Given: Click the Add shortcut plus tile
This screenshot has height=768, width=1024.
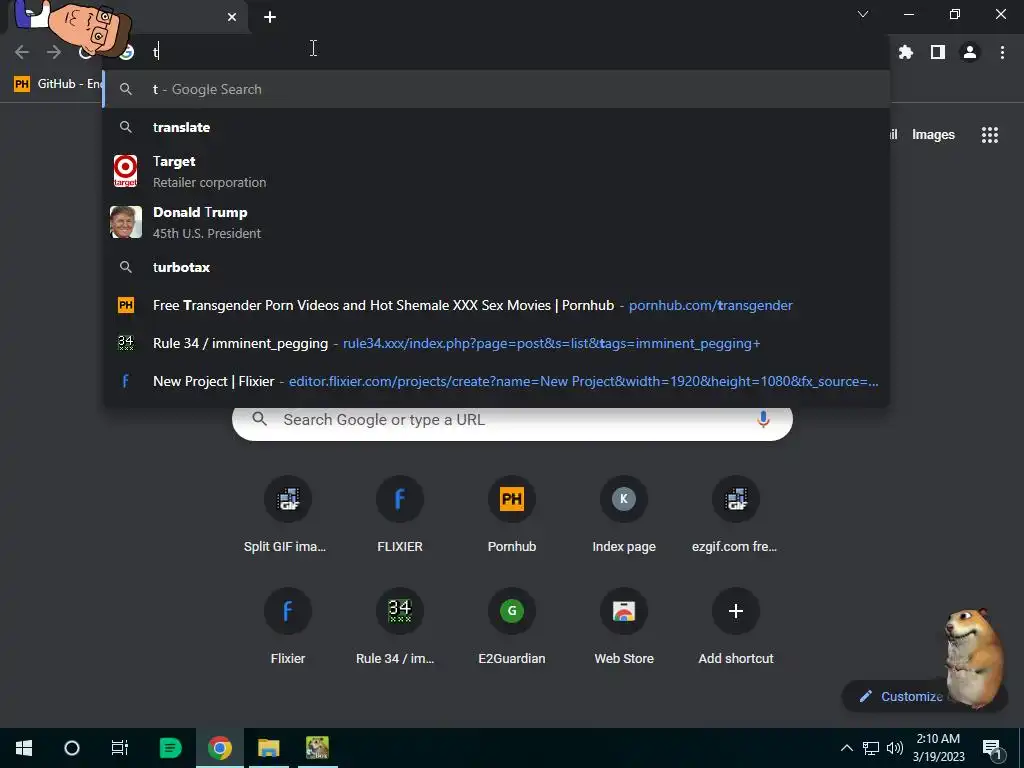Looking at the screenshot, I should pos(735,628).
